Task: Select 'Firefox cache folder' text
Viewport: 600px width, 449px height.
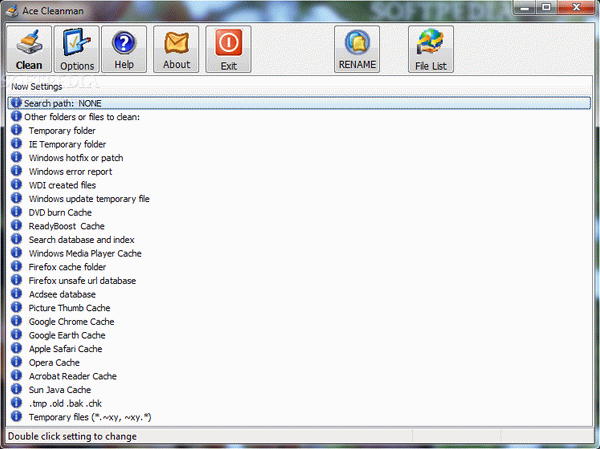Action: tap(67, 267)
